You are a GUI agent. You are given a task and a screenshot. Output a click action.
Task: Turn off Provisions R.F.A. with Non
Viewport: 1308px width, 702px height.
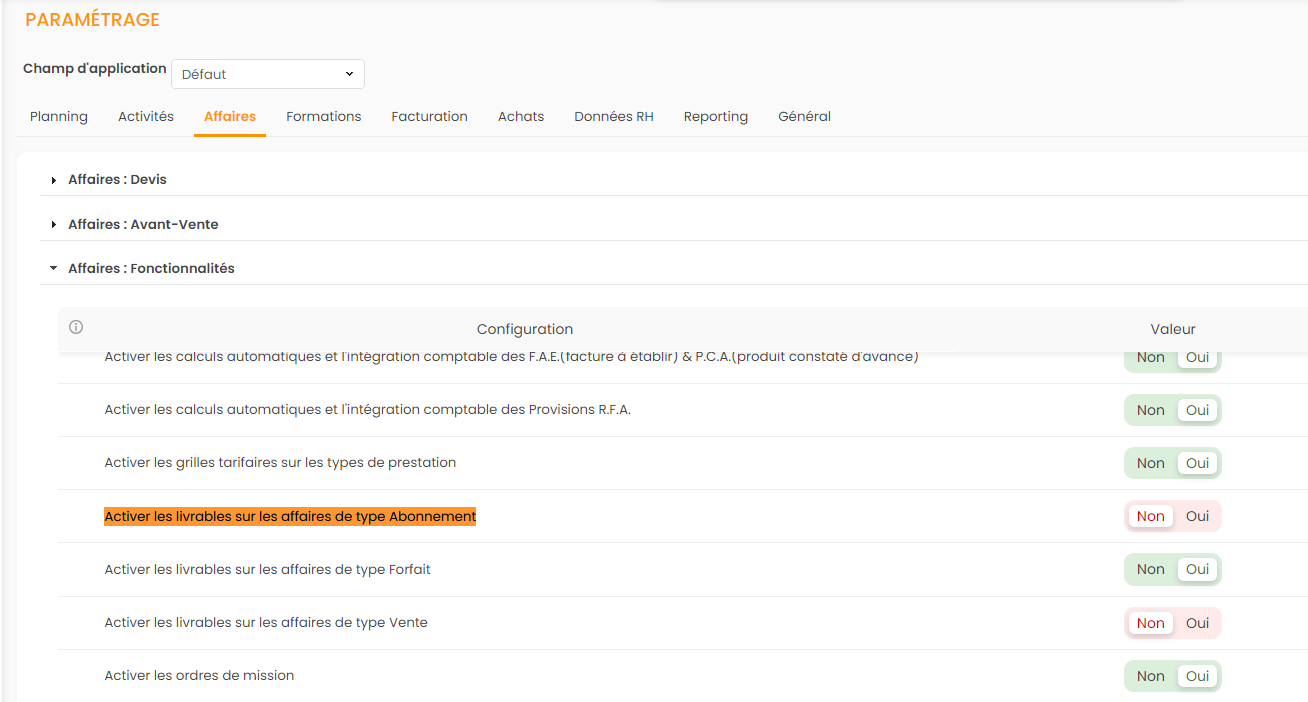(x=1150, y=410)
